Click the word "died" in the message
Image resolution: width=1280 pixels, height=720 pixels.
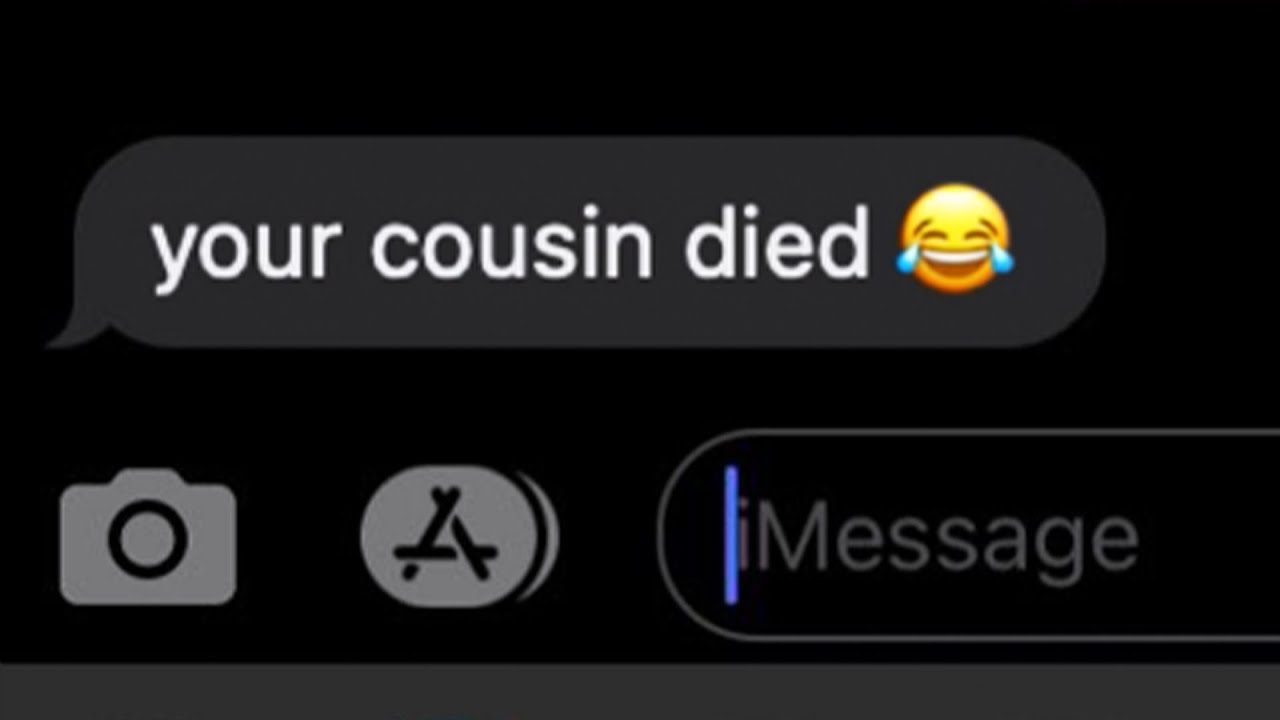click(777, 241)
